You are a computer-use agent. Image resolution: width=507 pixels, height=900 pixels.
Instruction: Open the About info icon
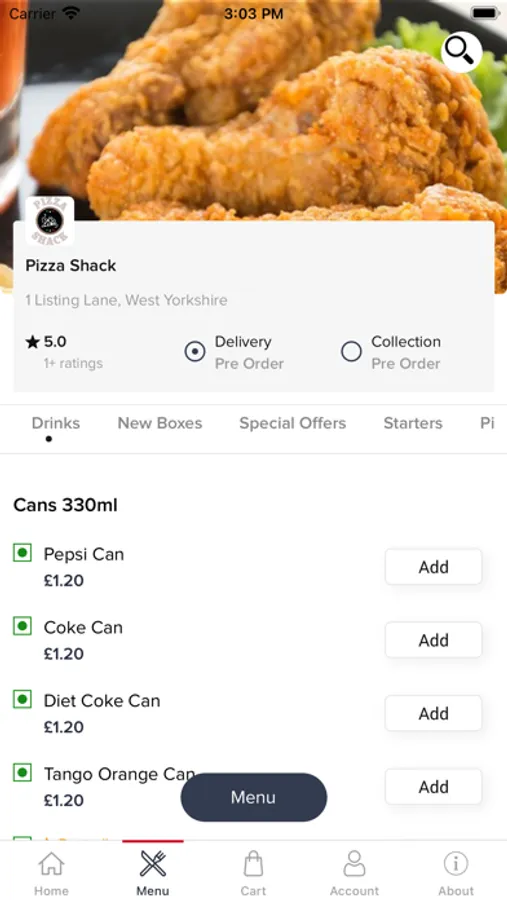[x=456, y=864]
